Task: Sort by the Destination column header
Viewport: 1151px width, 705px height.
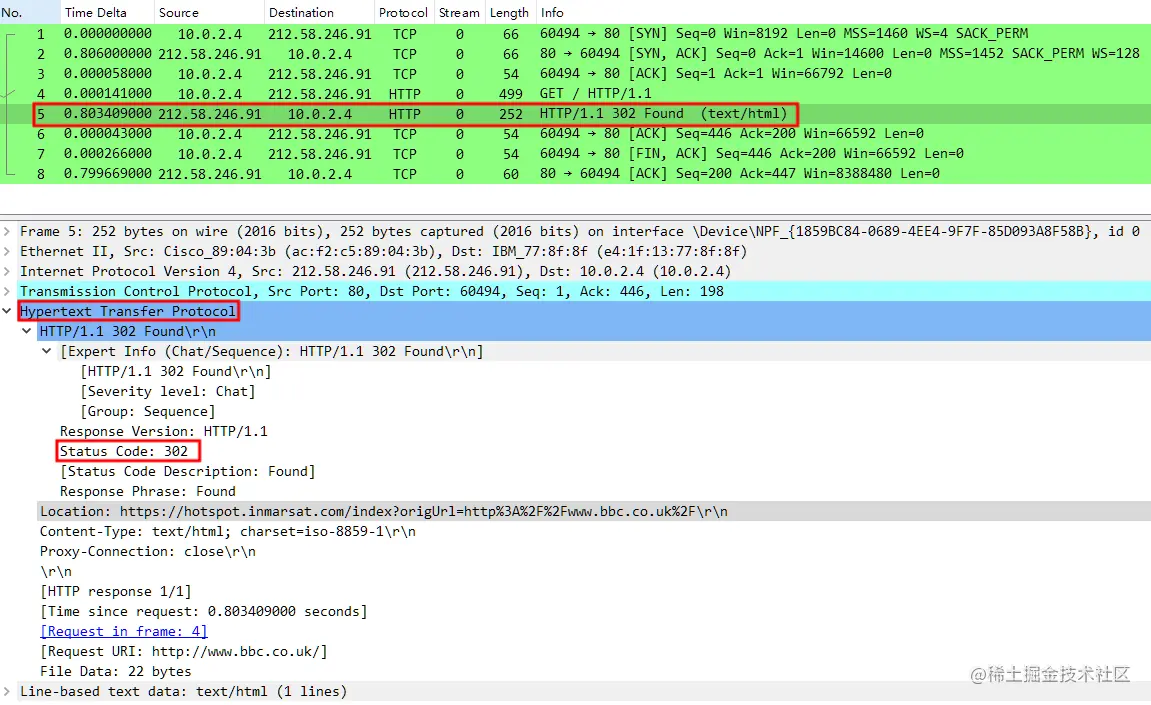Action: 319,12
